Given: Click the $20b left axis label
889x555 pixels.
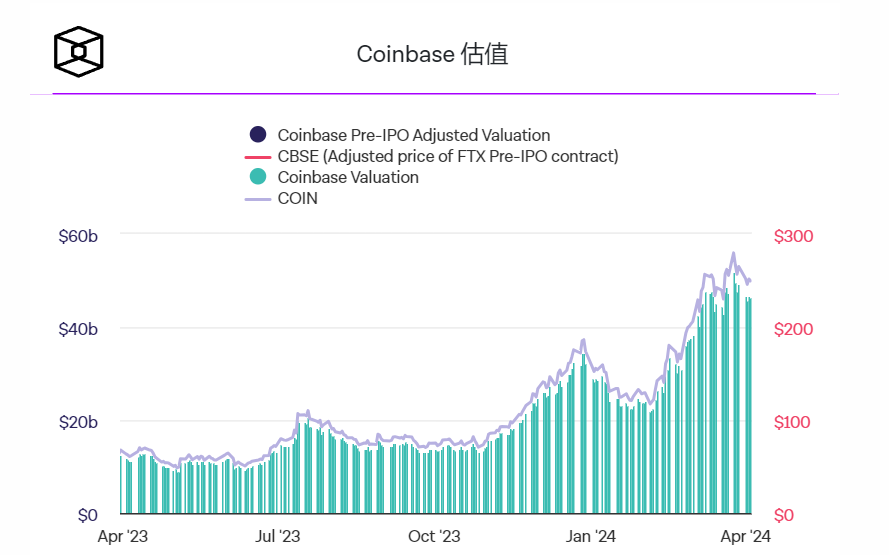Looking at the screenshot, I should point(78,422).
